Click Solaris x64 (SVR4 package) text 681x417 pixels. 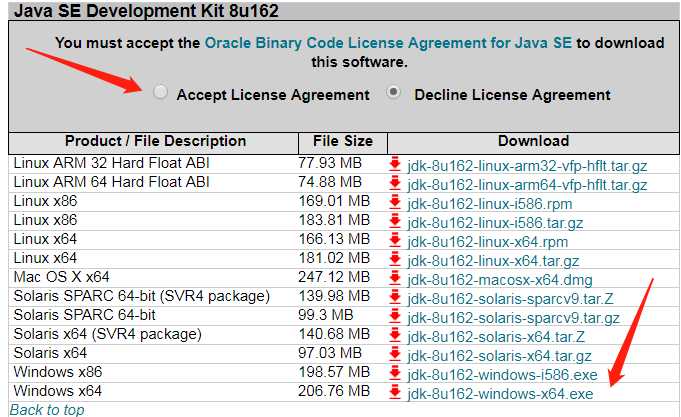coord(108,334)
